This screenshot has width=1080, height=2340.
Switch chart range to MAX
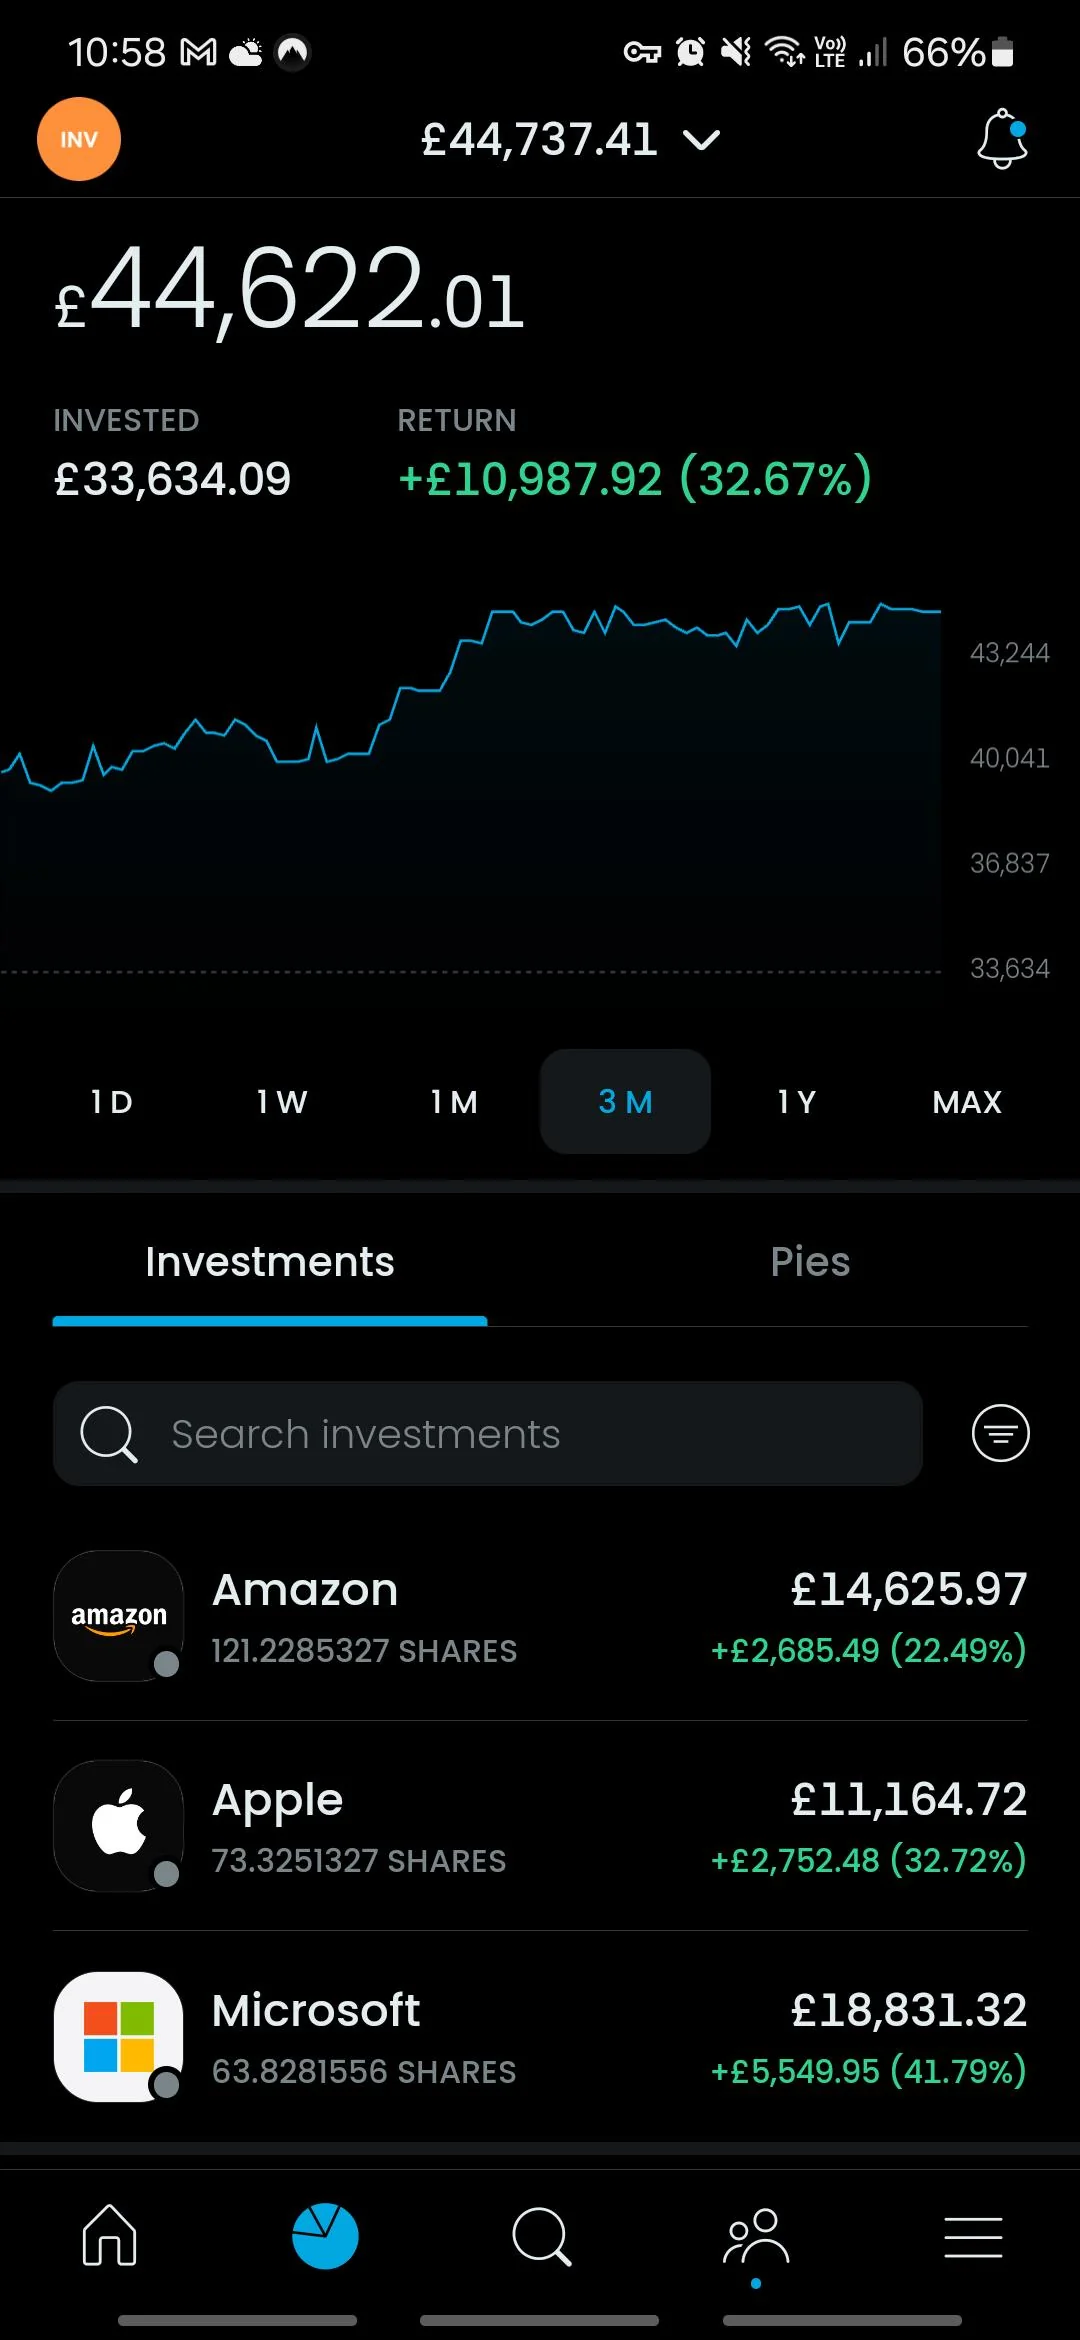coord(967,1102)
